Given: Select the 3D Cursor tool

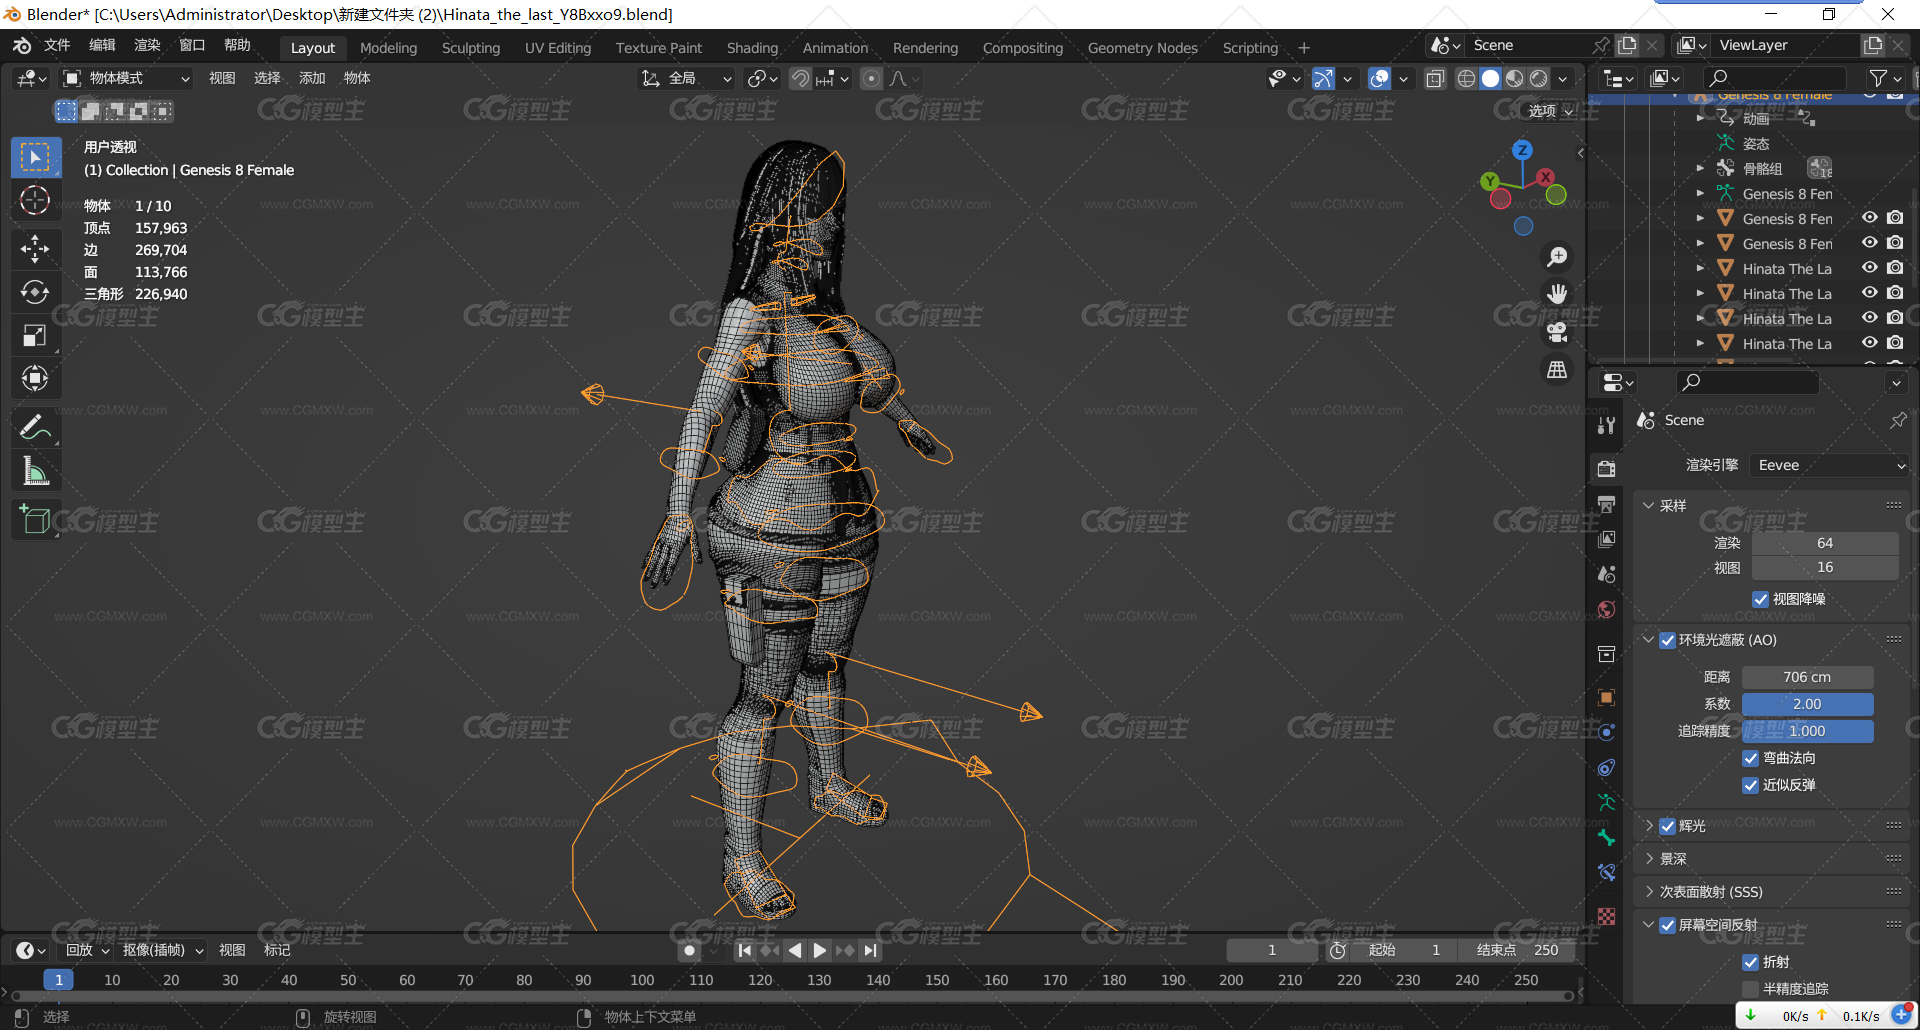Looking at the screenshot, I should (x=35, y=201).
